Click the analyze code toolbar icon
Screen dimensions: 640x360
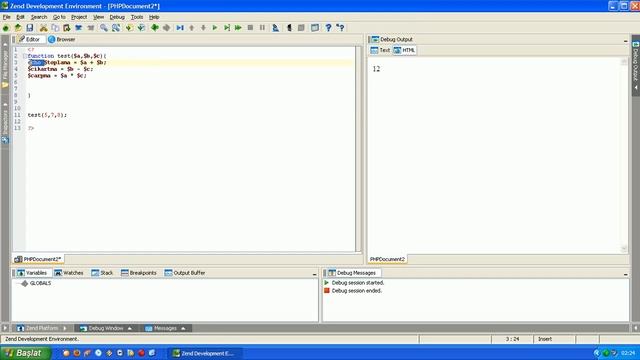tap(276, 28)
